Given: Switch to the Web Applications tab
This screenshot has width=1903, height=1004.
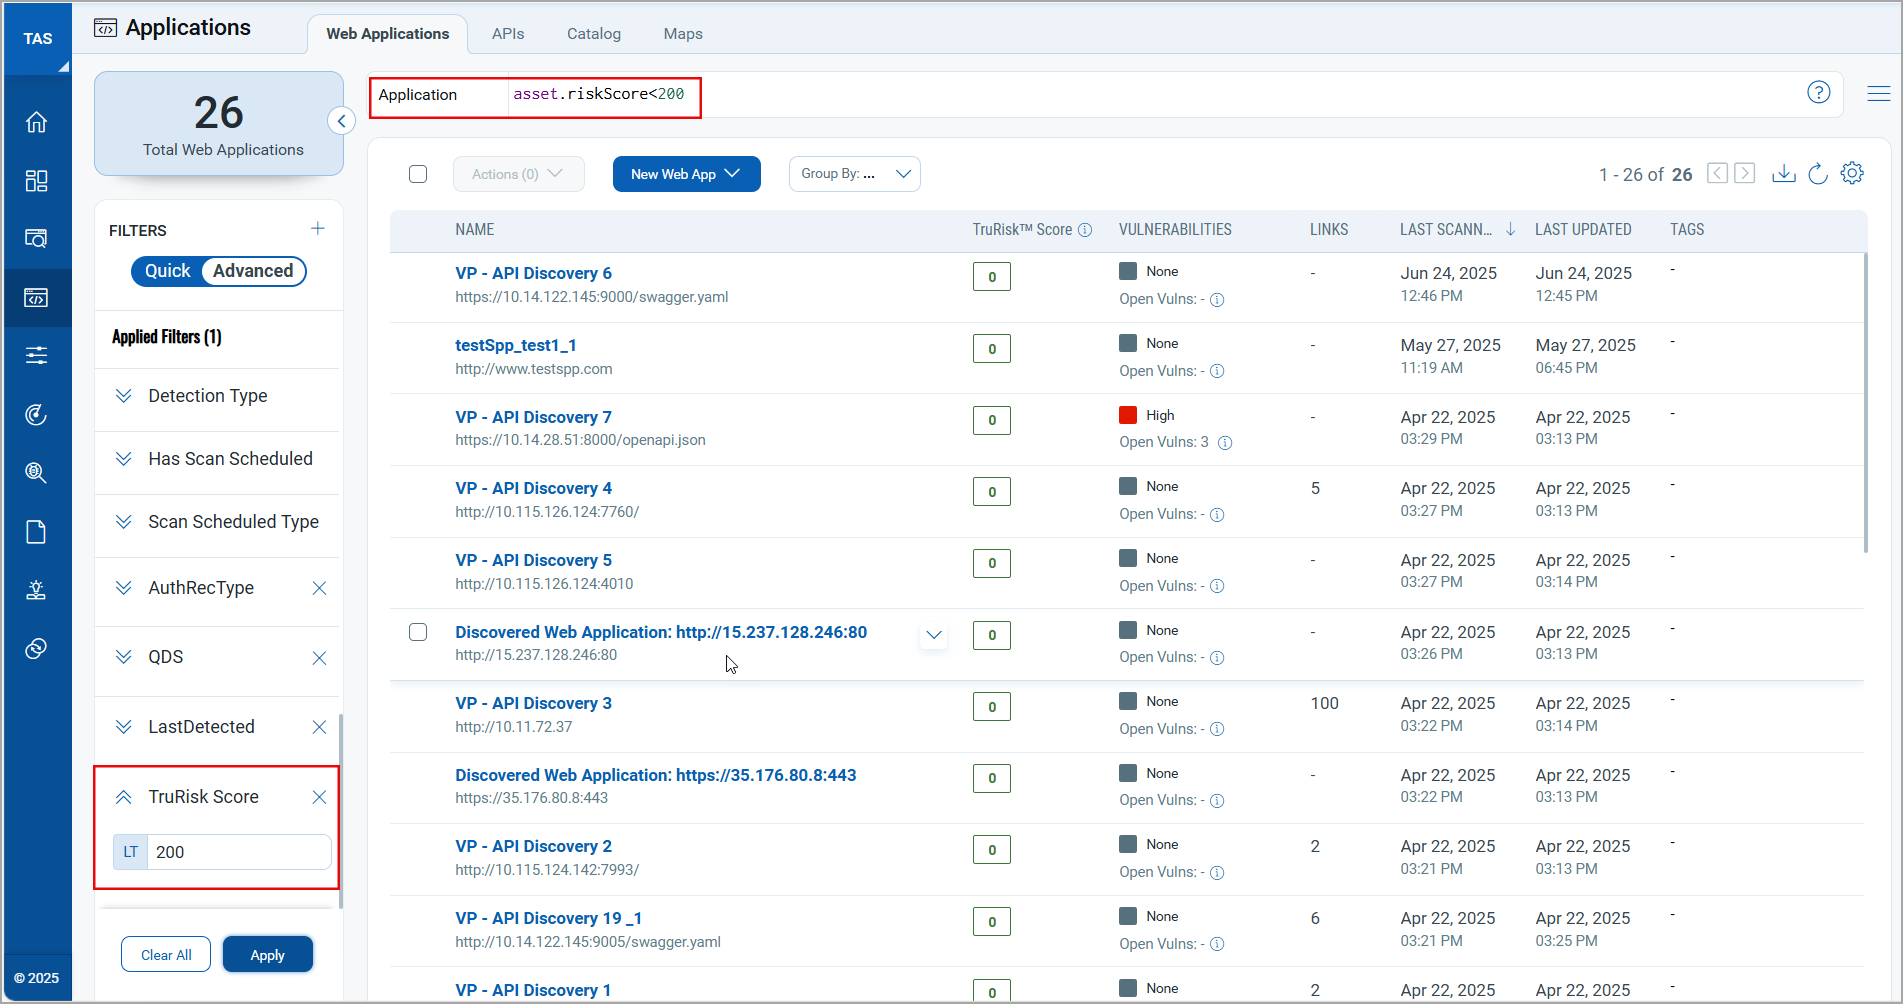Looking at the screenshot, I should click(x=387, y=34).
